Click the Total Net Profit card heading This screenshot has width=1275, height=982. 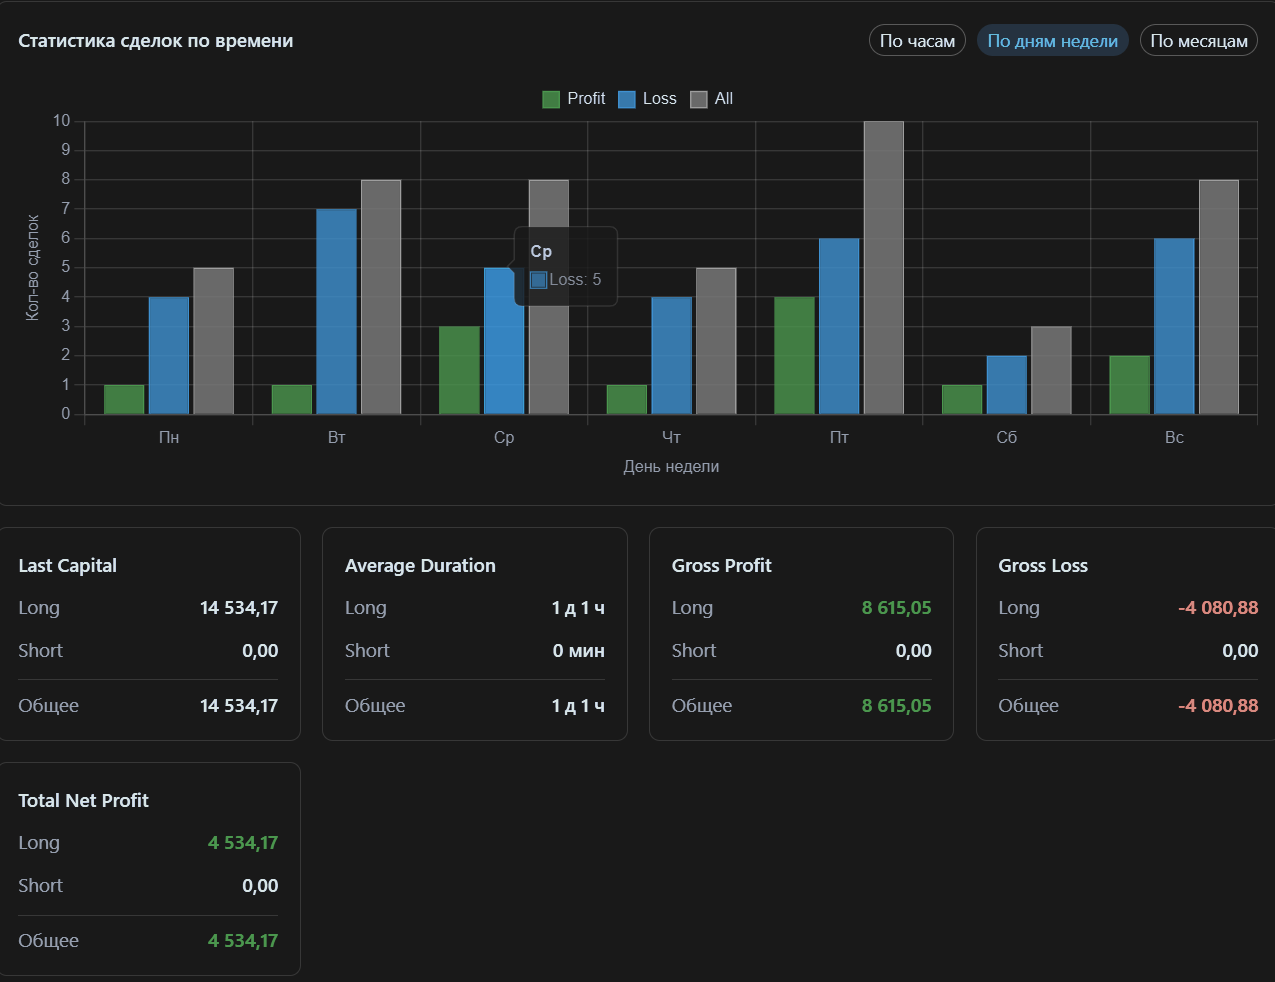(84, 800)
